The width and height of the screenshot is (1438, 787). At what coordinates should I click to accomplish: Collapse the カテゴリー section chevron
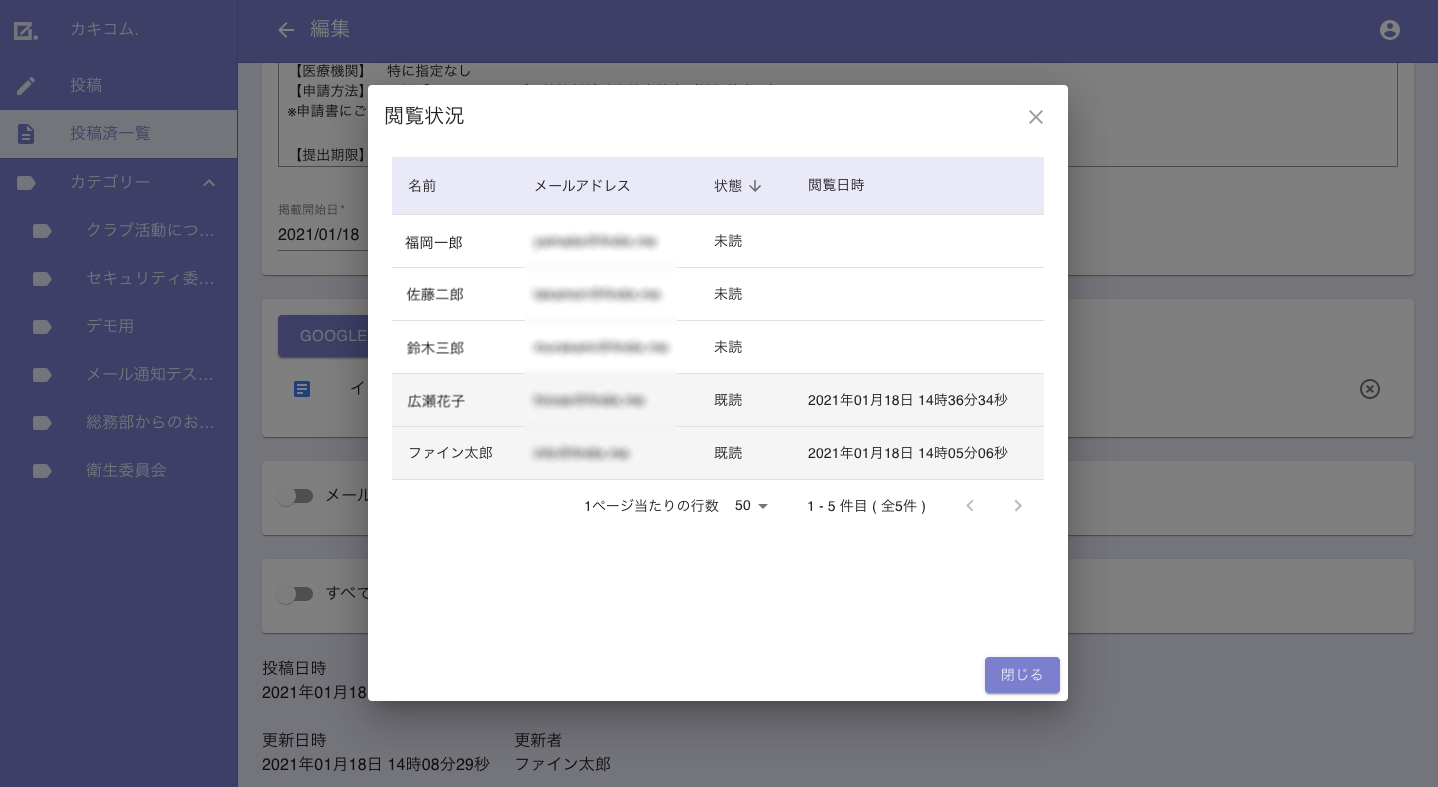tap(209, 182)
